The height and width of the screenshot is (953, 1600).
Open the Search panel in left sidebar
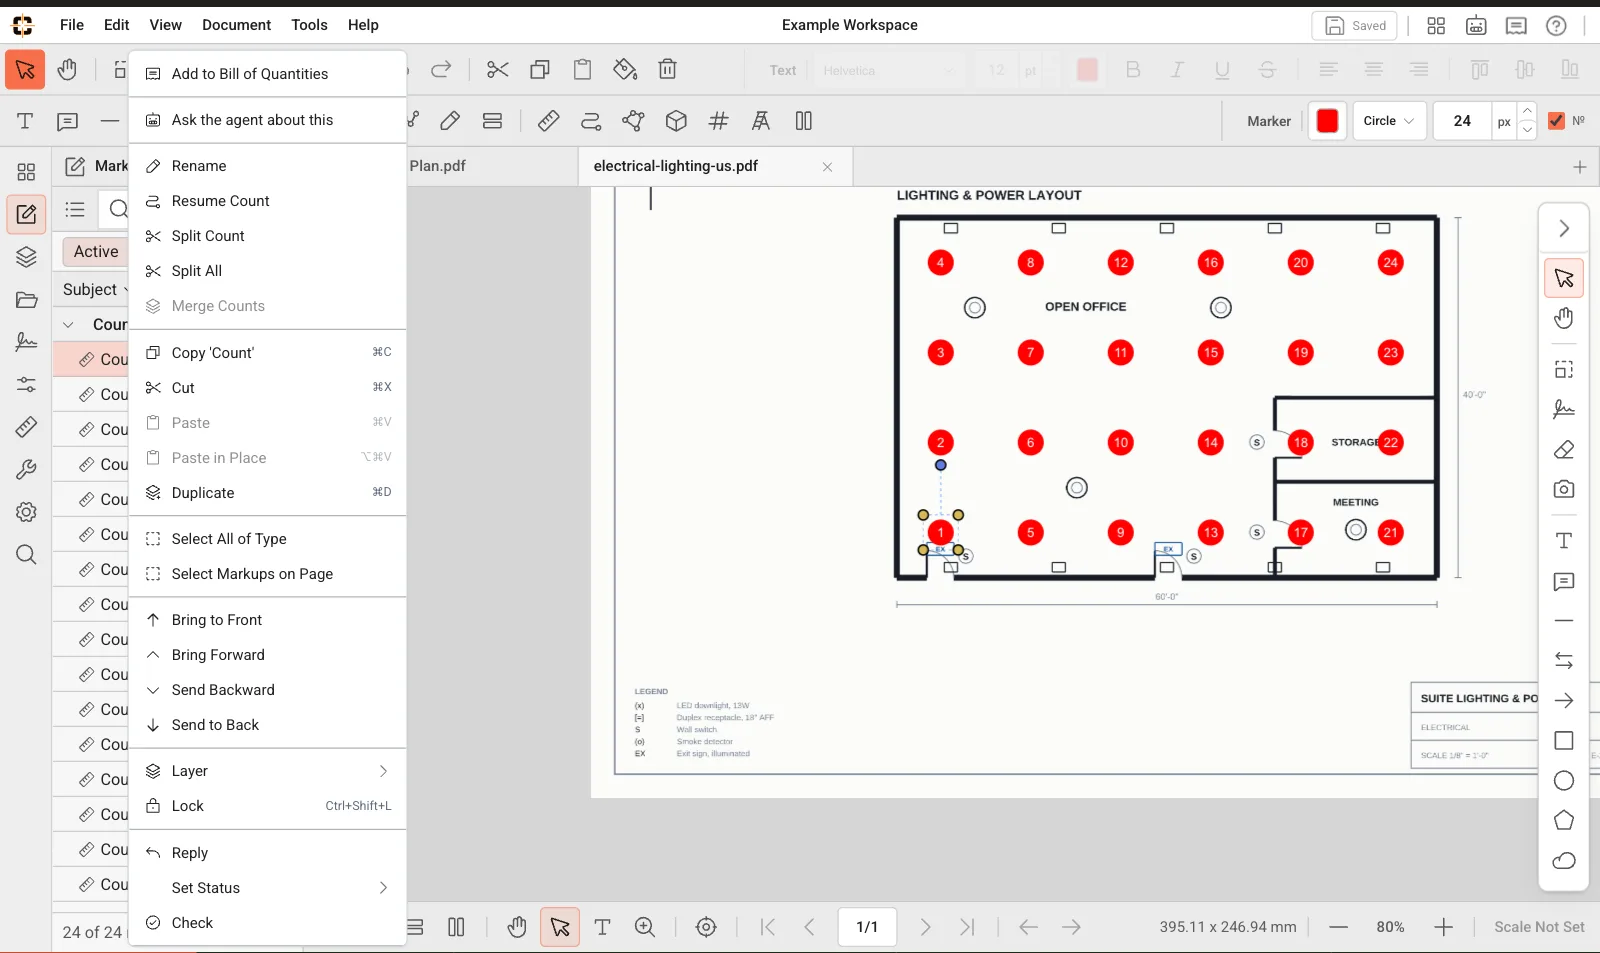tap(26, 555)
